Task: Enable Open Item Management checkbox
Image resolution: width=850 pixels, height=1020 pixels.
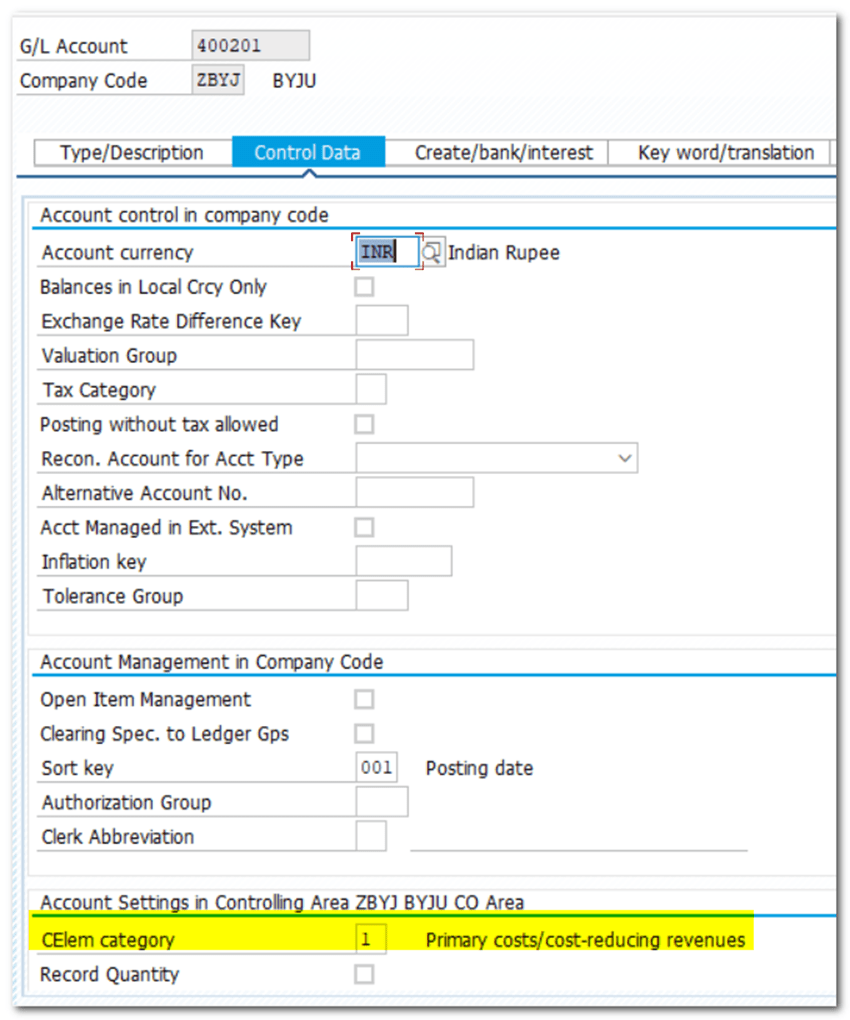Action: pos(365,700)
